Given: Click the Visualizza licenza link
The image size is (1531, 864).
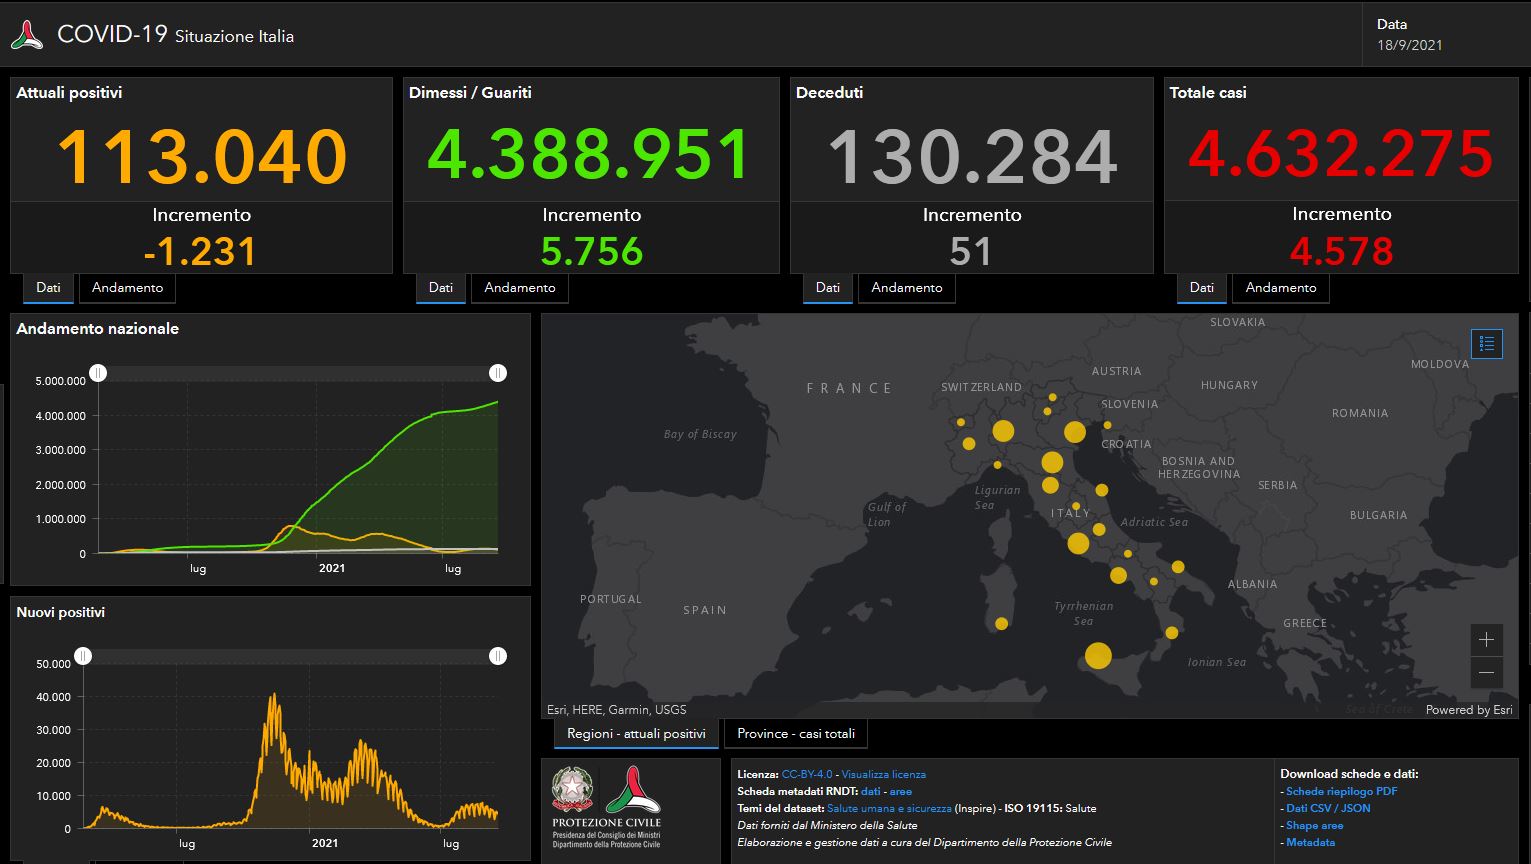Looking at the screenshot, I should [x=883, y=774].
